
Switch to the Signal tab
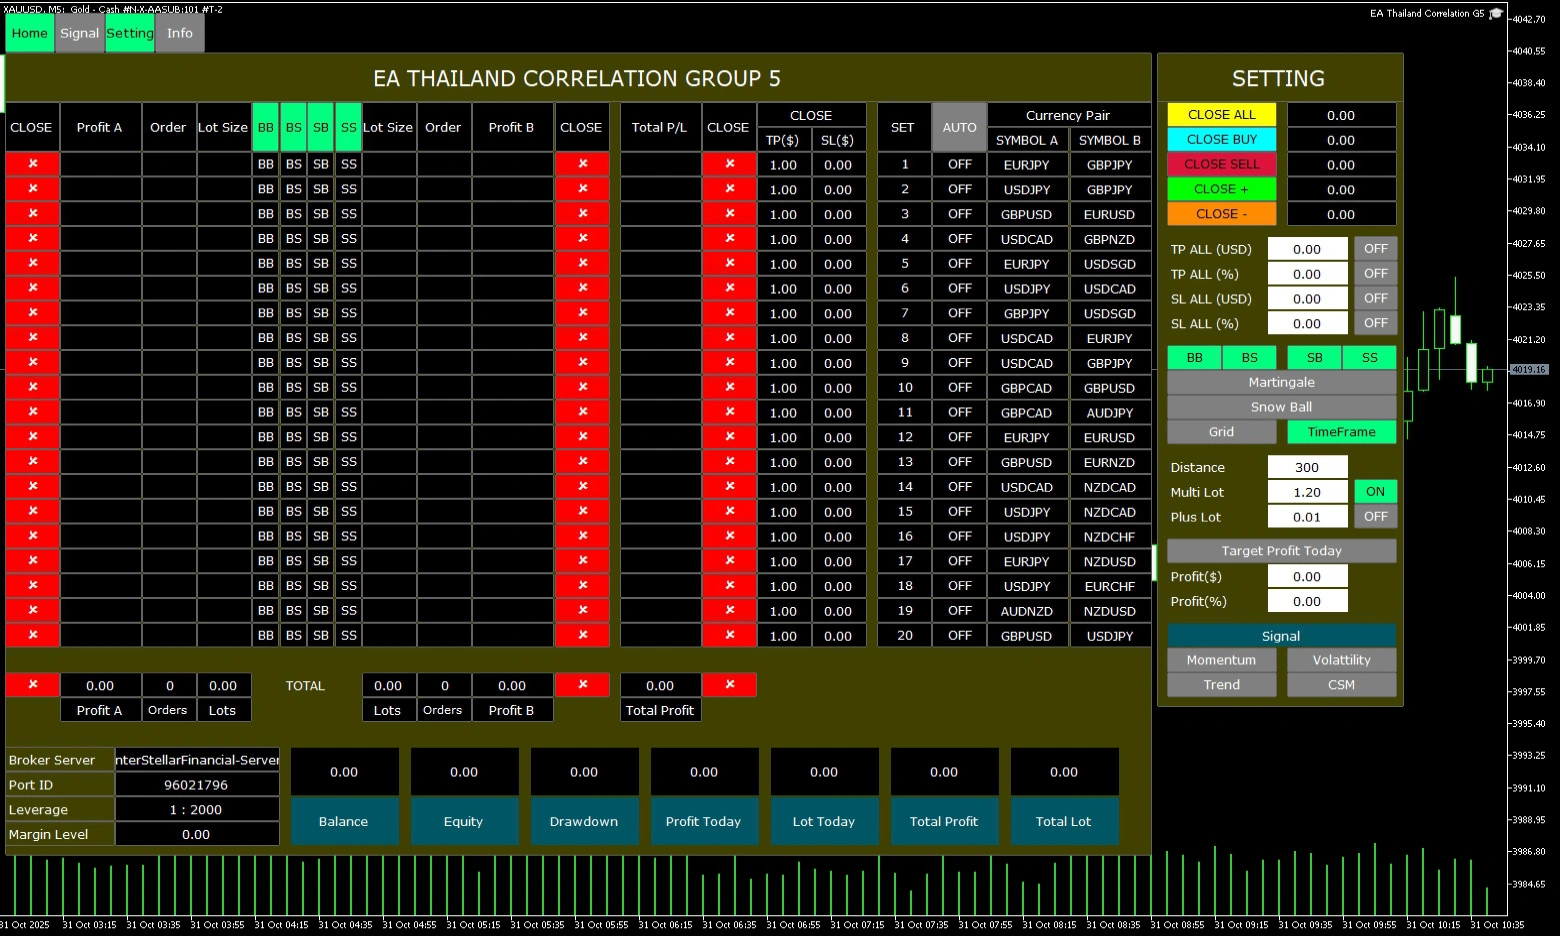(x=79, y=33)
